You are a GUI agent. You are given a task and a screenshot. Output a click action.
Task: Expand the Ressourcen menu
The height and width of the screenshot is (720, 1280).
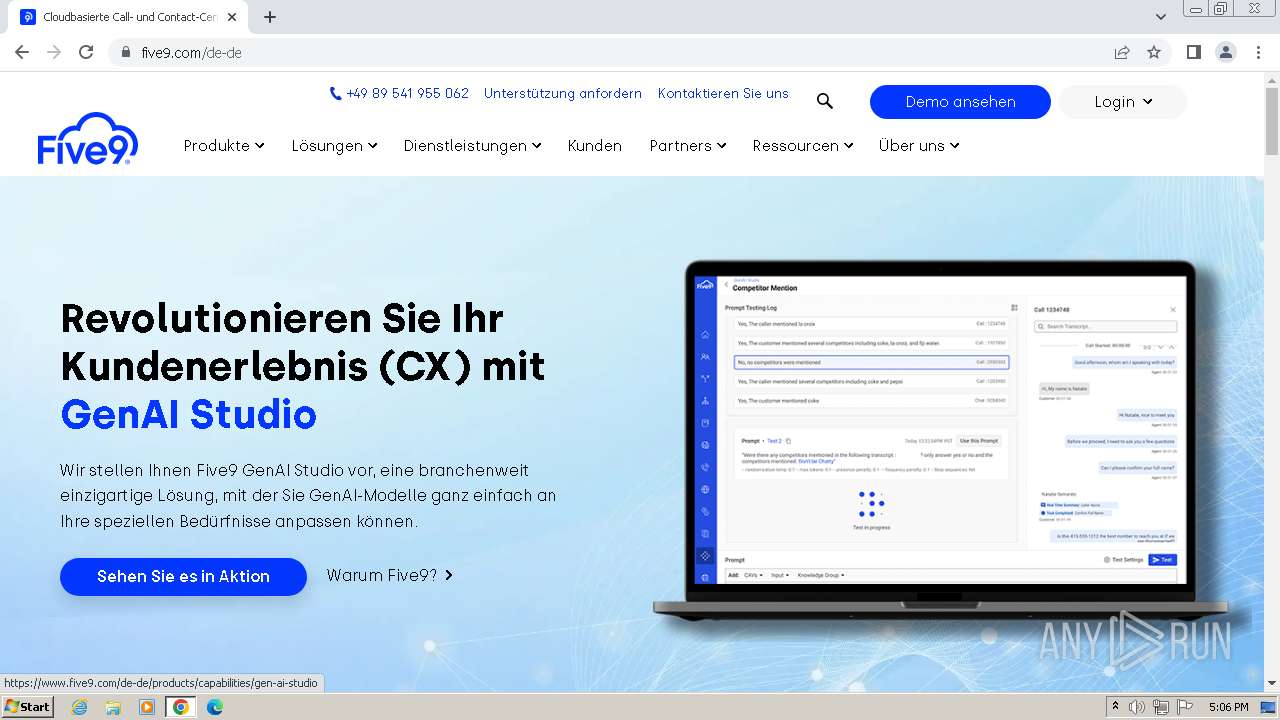(x=803, y=146)
